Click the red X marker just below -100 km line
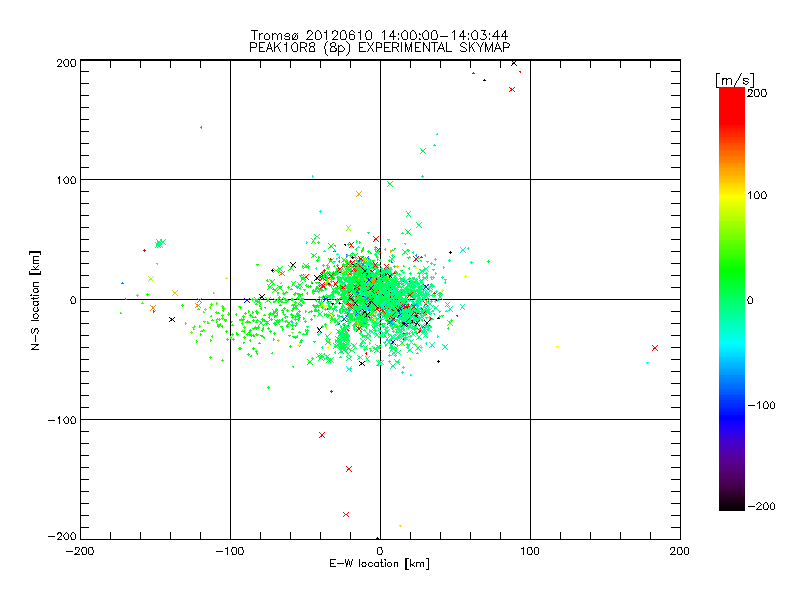The height and width of the screenshot is (600, 800). click(x=322, y=435)
